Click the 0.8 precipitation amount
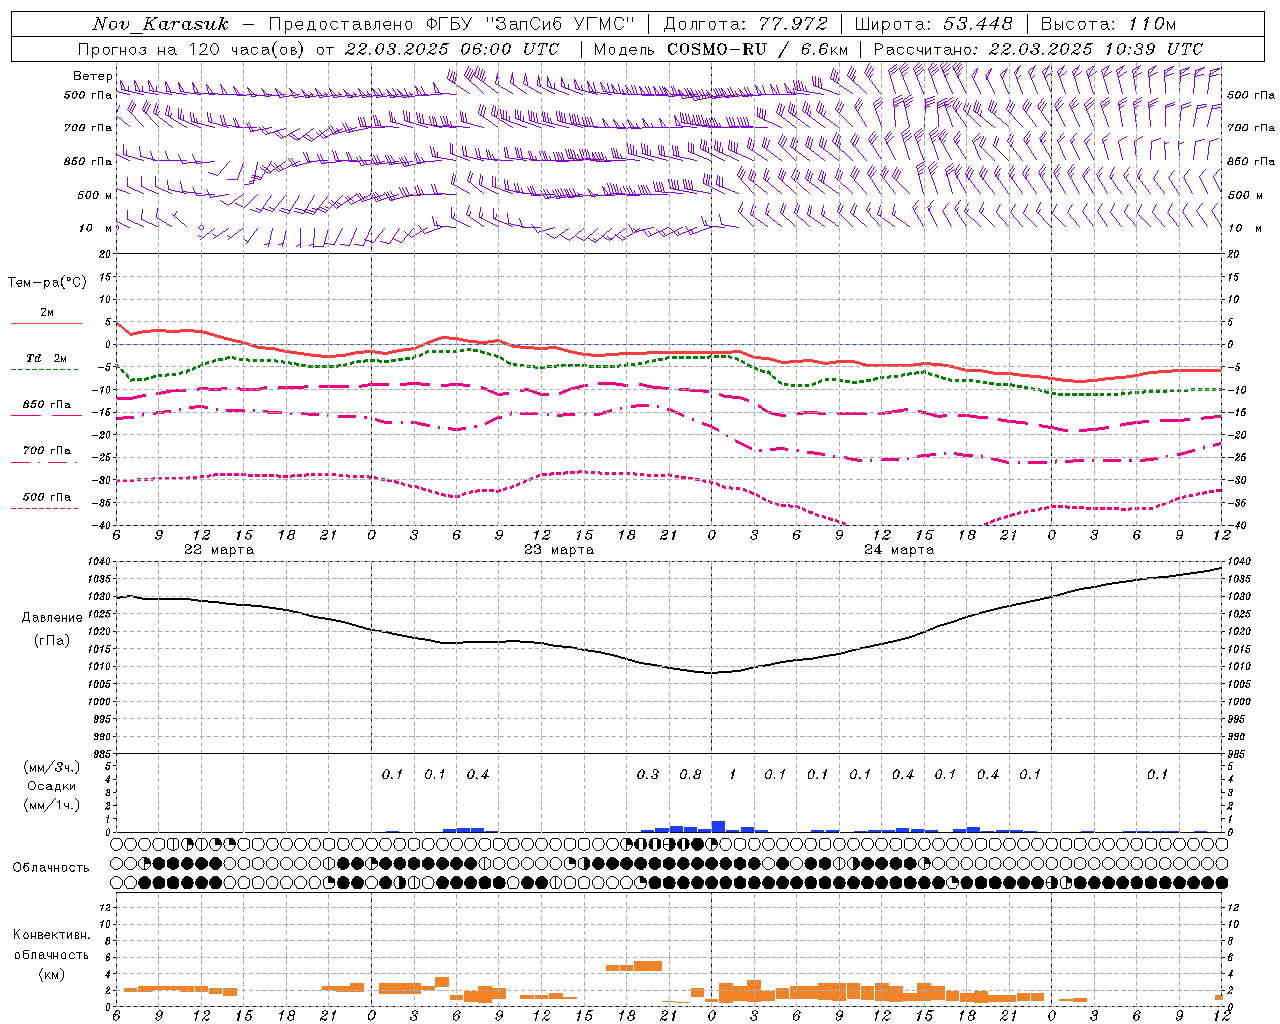The height and width of the screenshot is (1024, 1280). click(x=690, y=774)
